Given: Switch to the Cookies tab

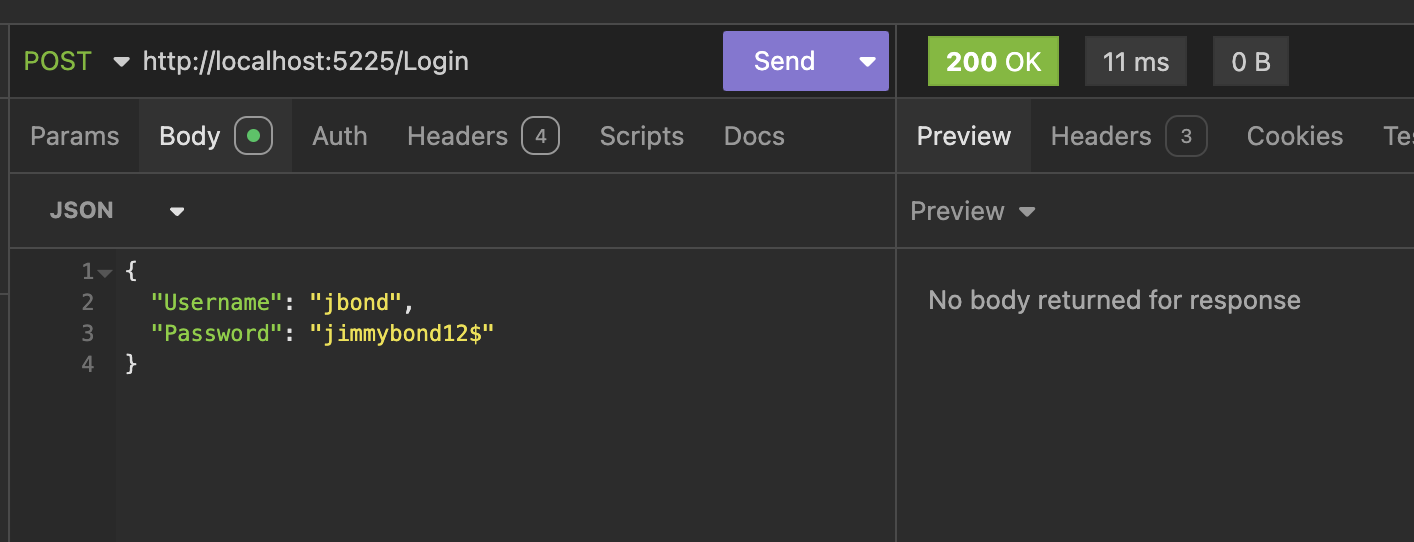Looking at the screenshot, I should click(1294, 136).
